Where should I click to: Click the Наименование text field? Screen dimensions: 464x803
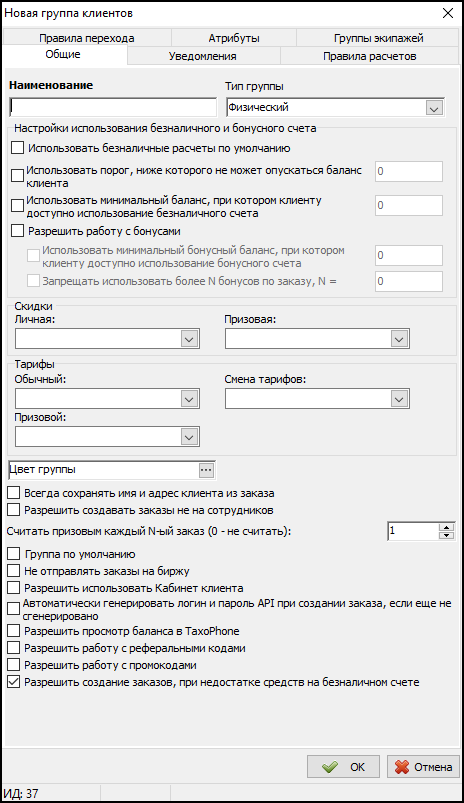(113, 107)
